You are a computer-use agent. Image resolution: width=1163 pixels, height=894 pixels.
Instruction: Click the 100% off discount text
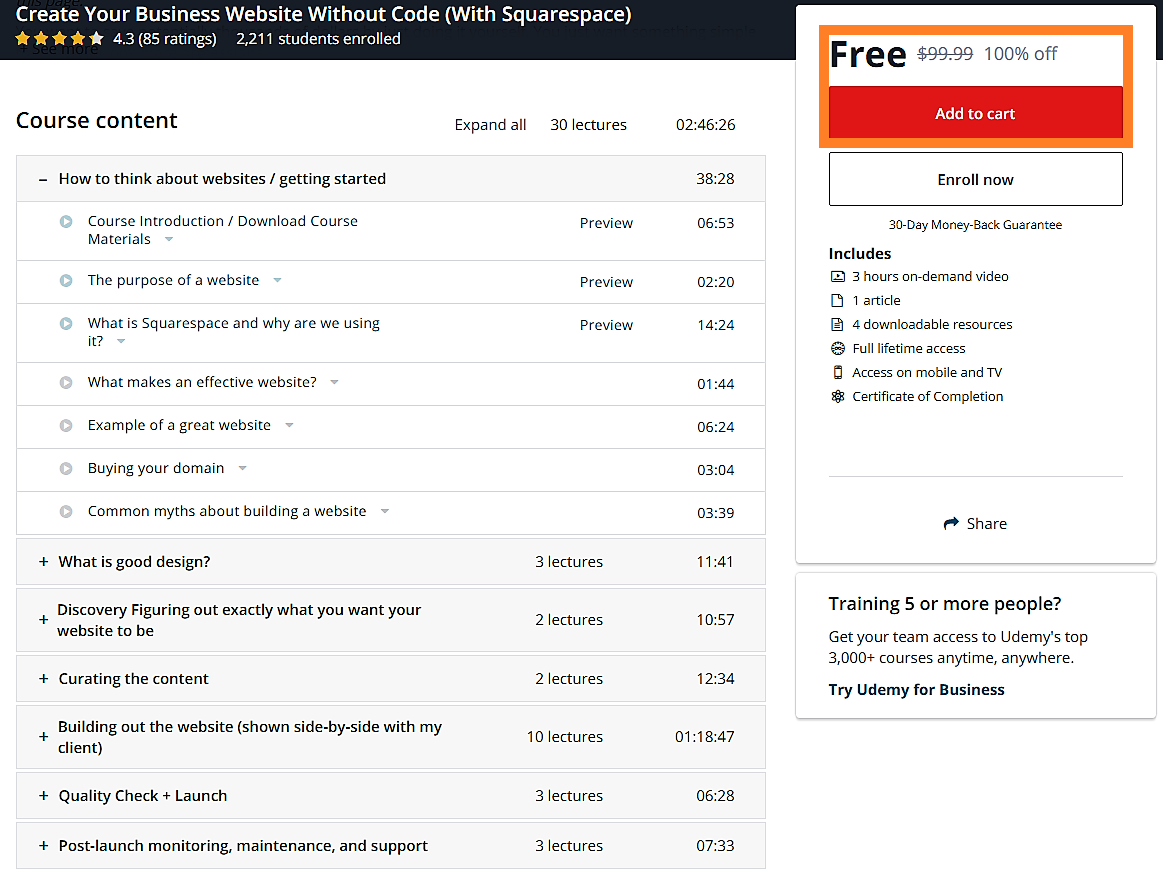coord(1021,53)
